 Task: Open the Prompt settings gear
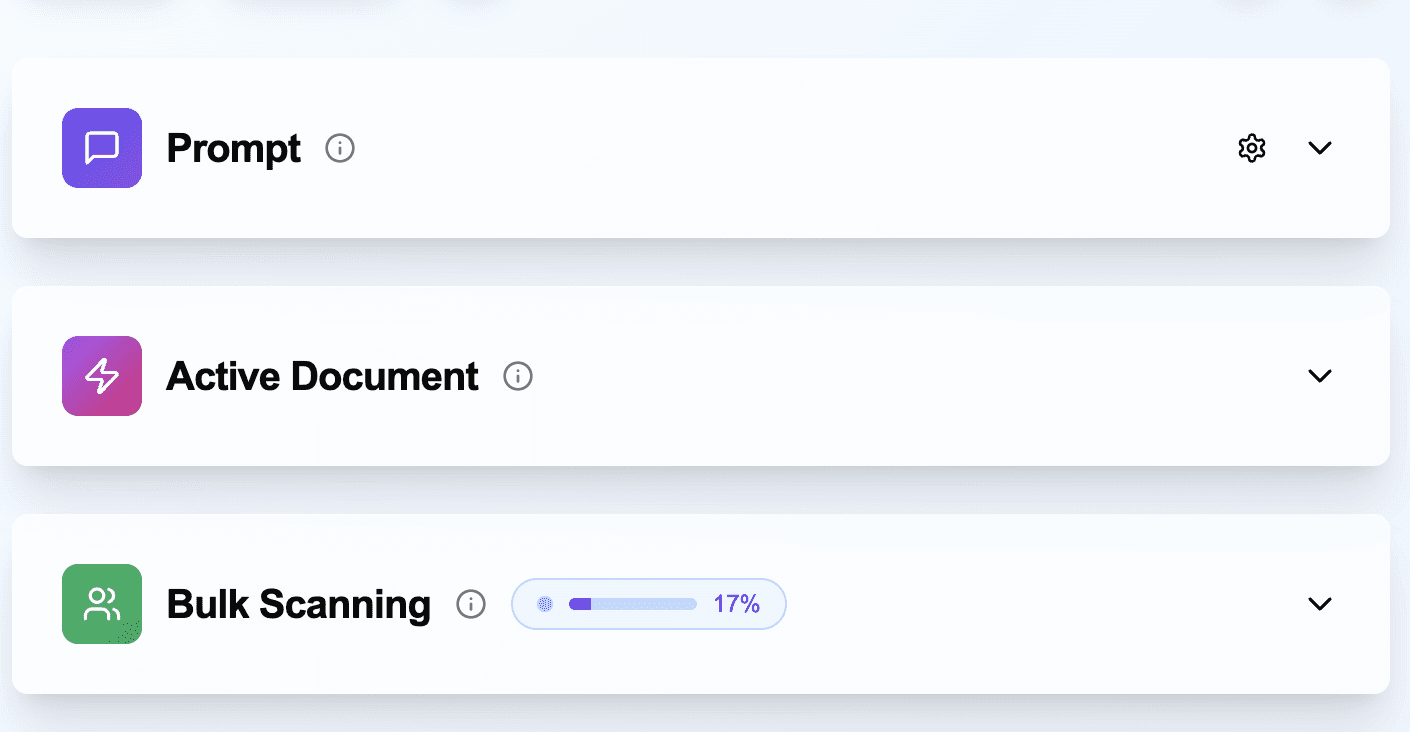click(x=1251, y=148)
